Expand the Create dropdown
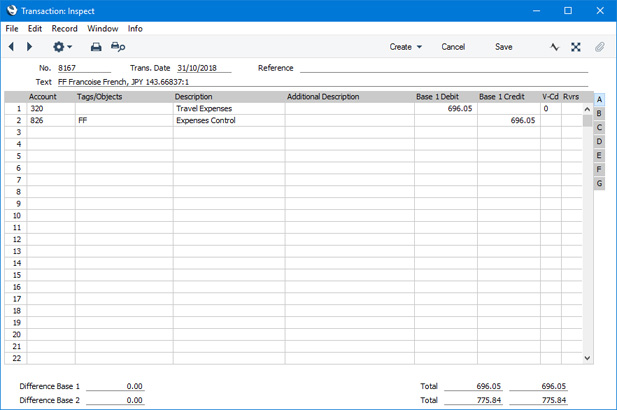 pyautogui.click(x=405, y=47)
